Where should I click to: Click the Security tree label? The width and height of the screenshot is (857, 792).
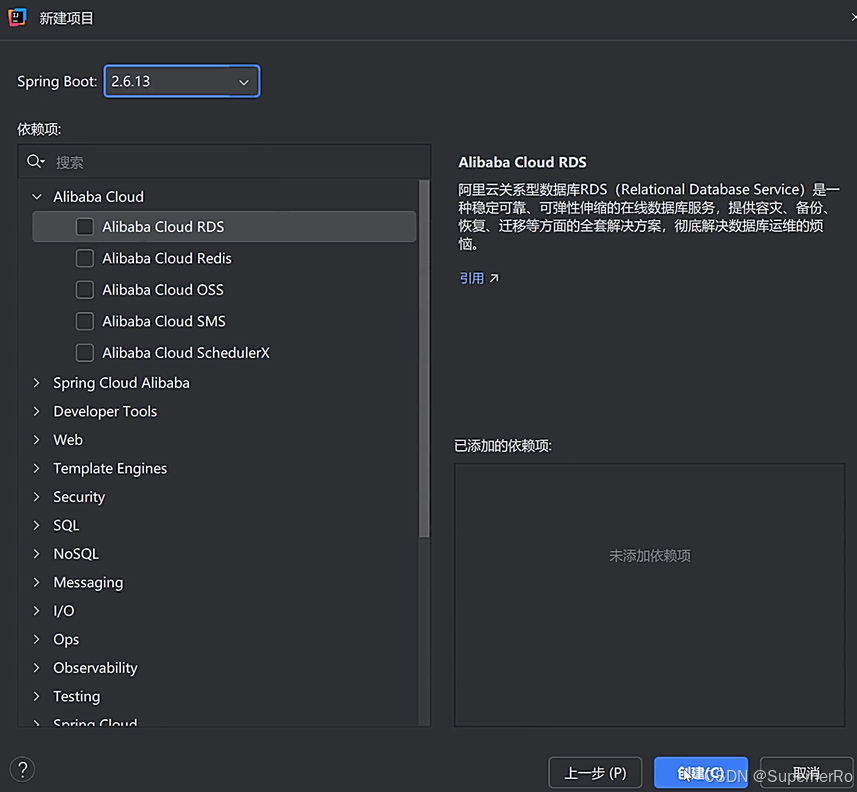pos(79,497)
